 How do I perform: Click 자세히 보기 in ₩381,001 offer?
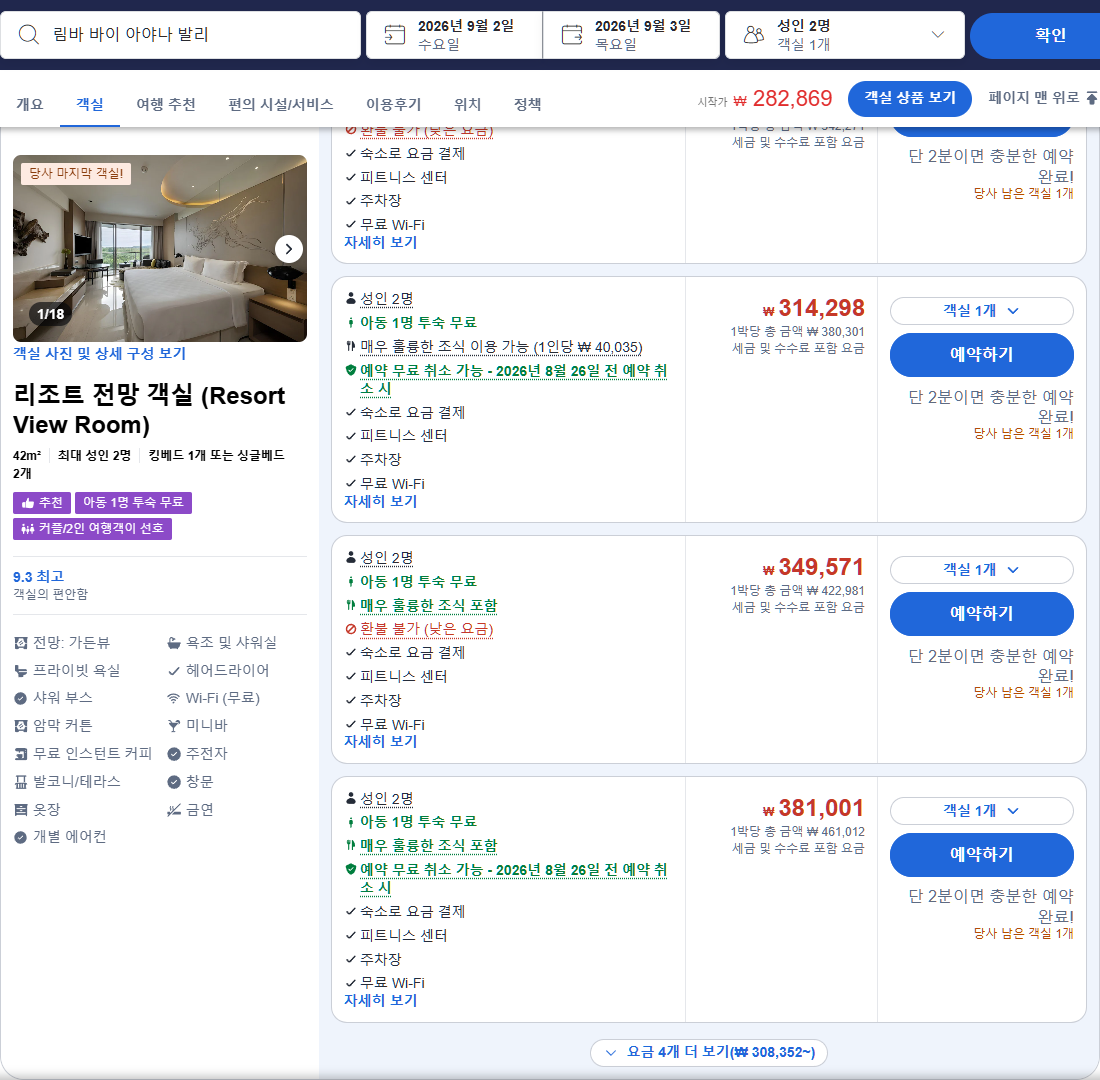[x=380, y=1001]
